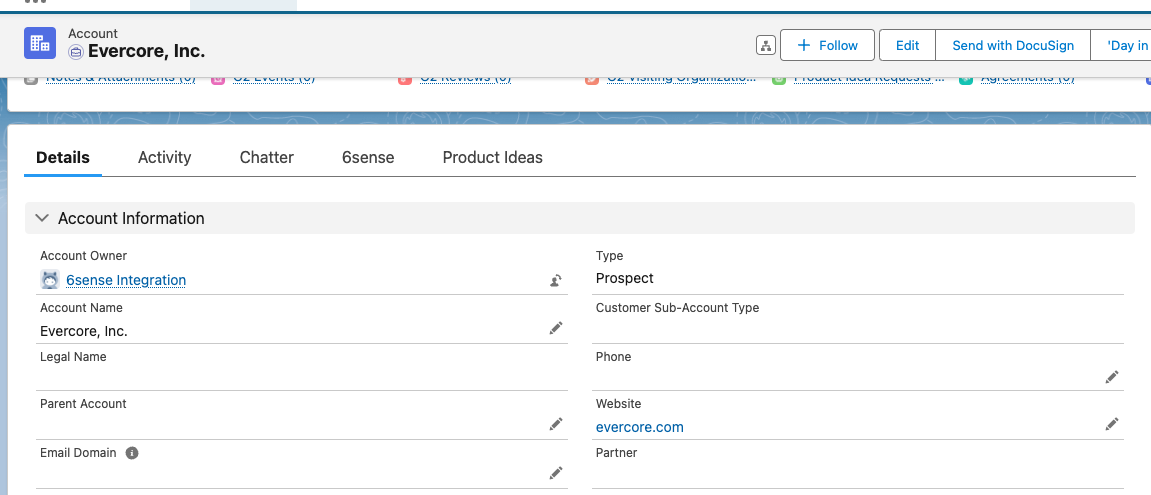This screenshot has width=1151, height=495.
Task: Switch to the Details tab
Action: point(63,157)
